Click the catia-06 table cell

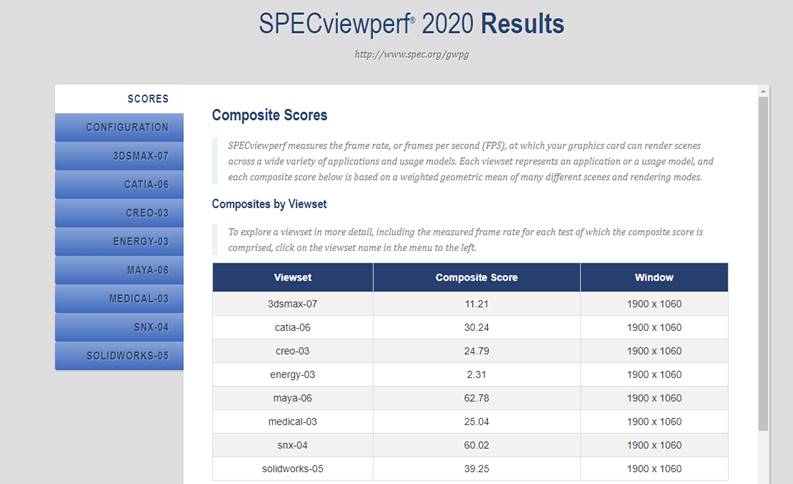coord(293,327)
